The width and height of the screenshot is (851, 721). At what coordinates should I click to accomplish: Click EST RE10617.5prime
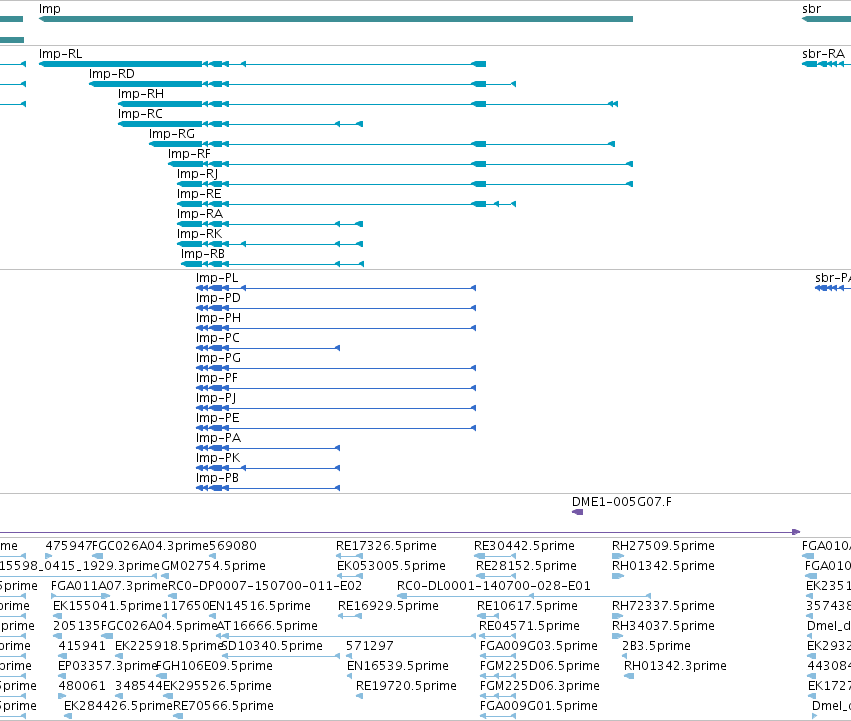(x=527, y=606)
